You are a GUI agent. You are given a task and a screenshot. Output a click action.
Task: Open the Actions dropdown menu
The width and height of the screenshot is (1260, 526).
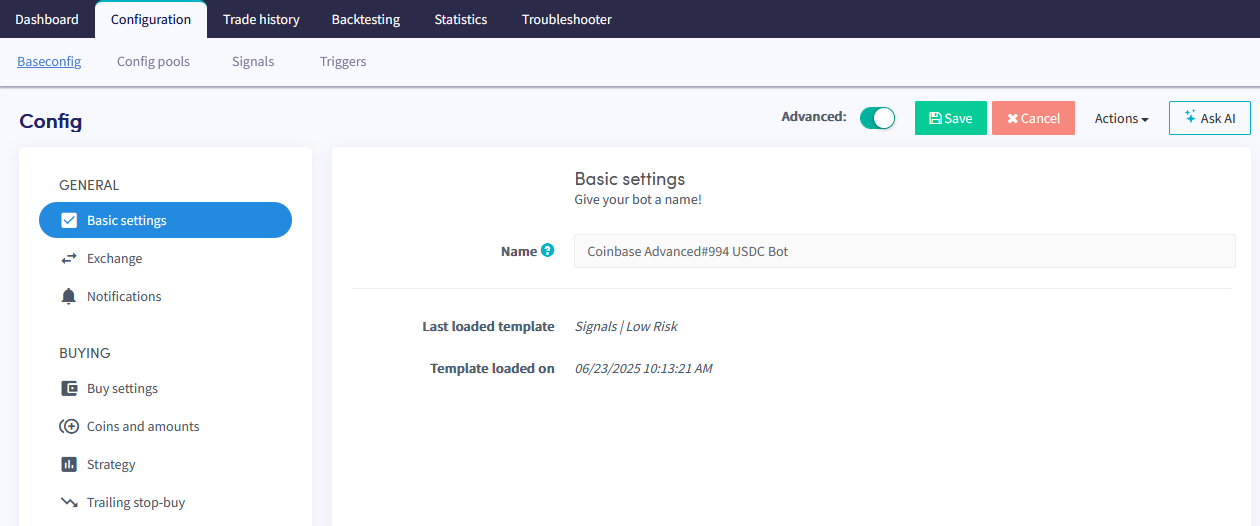pos(1121,118)
